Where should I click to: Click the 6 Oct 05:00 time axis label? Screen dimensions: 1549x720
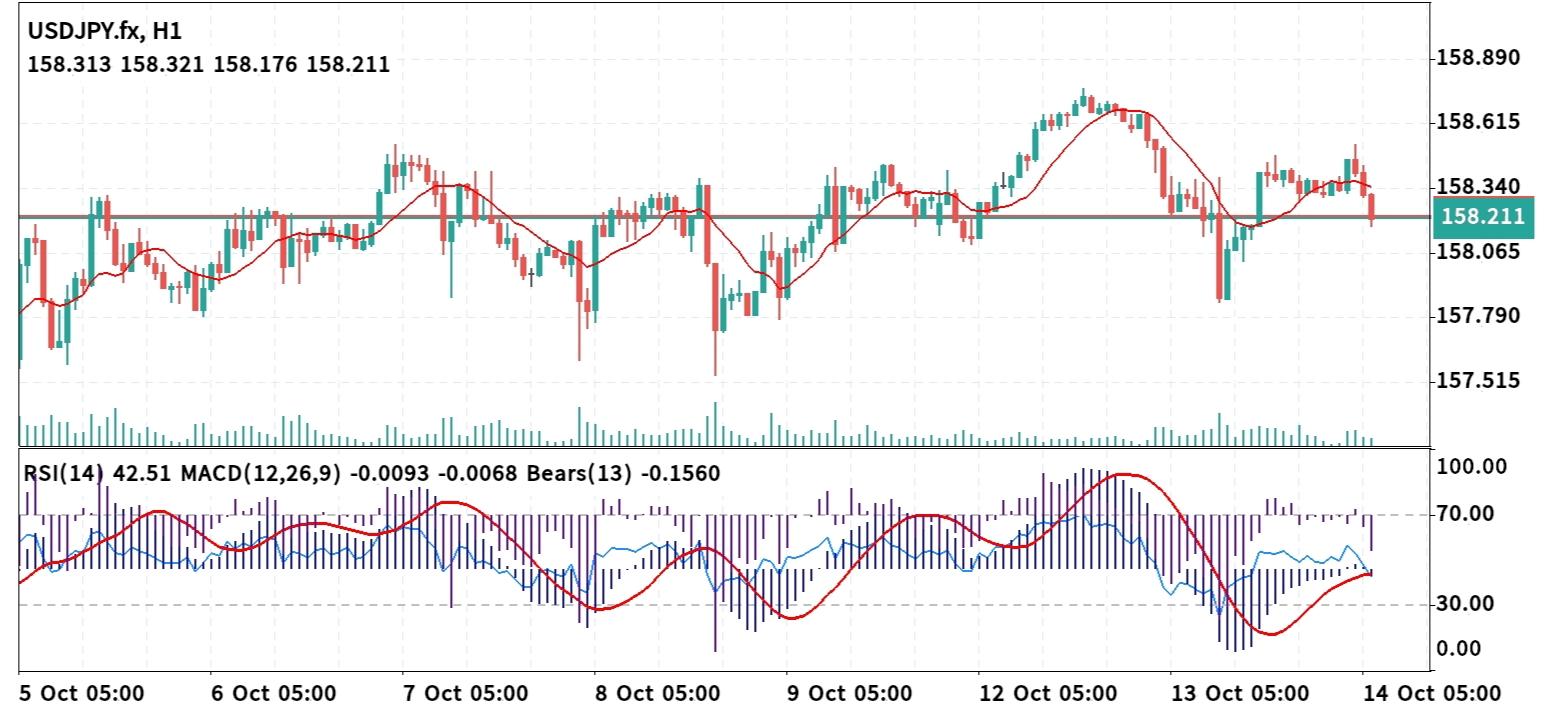274,693
